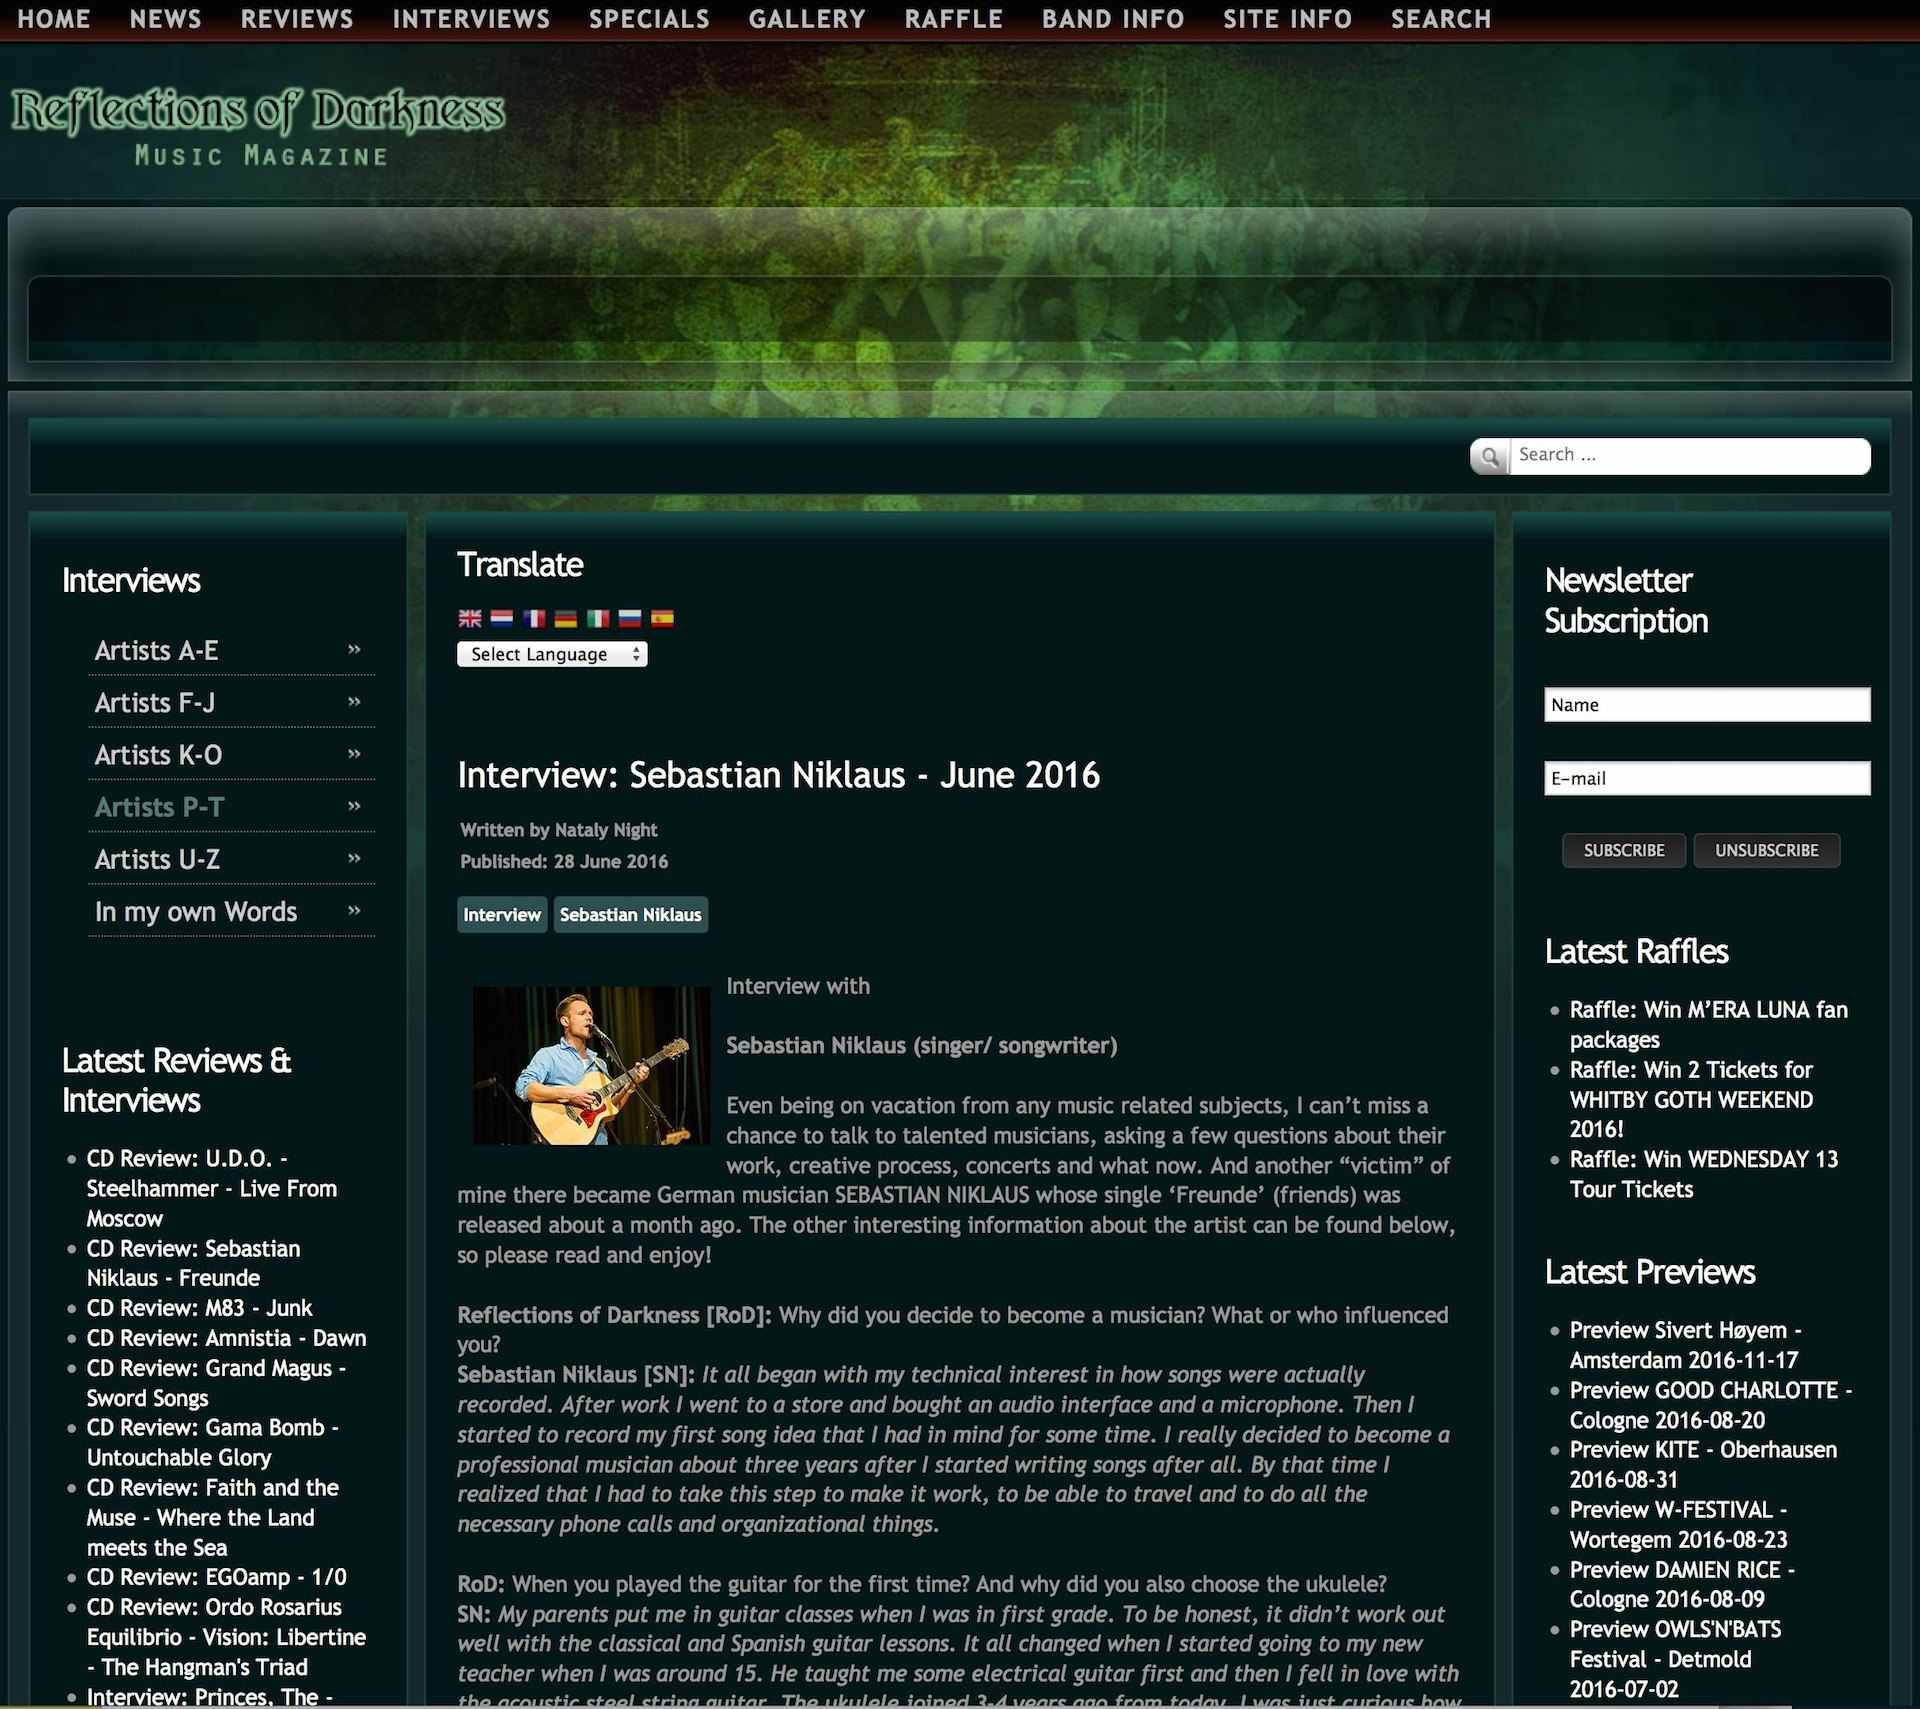Open the SITE INFO menu item
This screenshot has width=1920, height=1709.
coord(1288,19)
